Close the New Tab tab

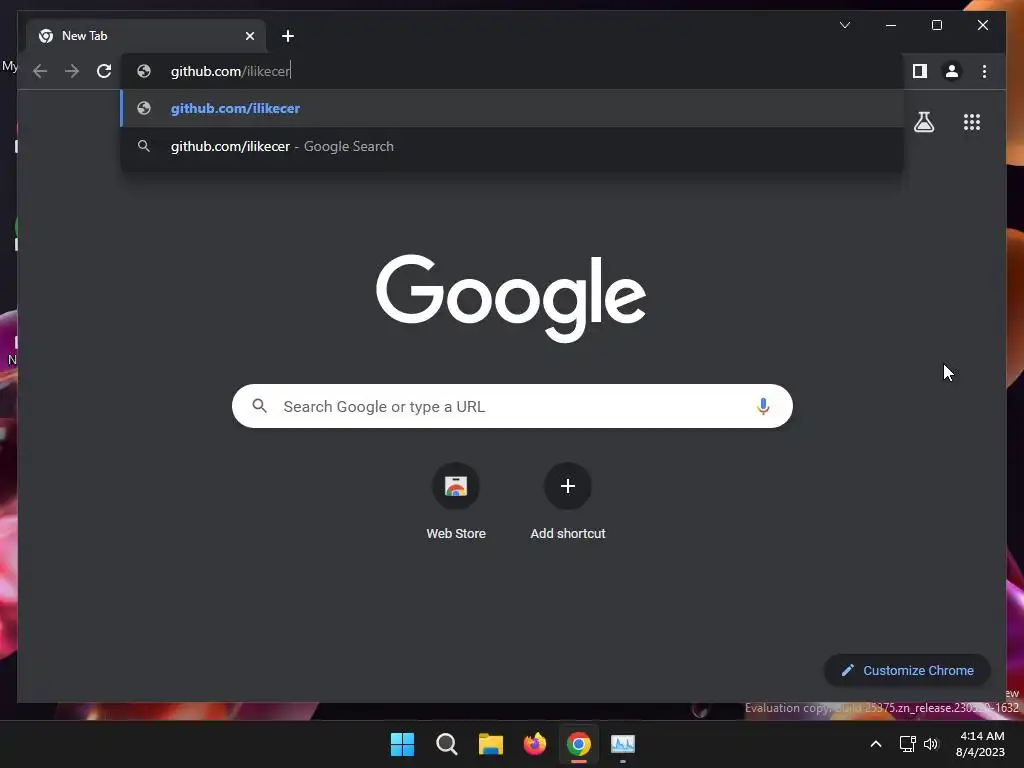[x=249, y=36]
